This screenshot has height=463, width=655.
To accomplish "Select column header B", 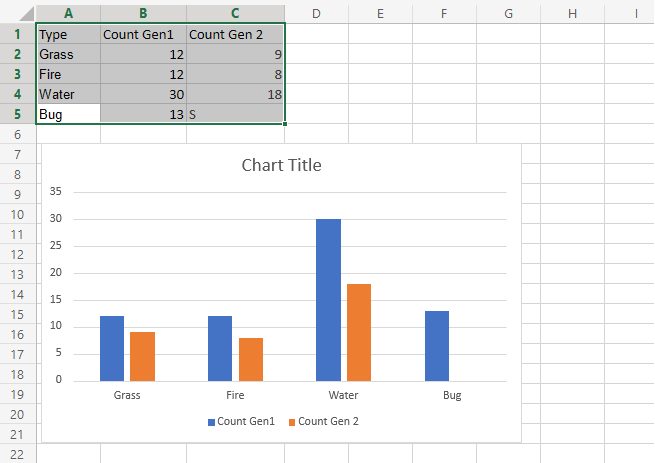I will [x=143, y=12].
